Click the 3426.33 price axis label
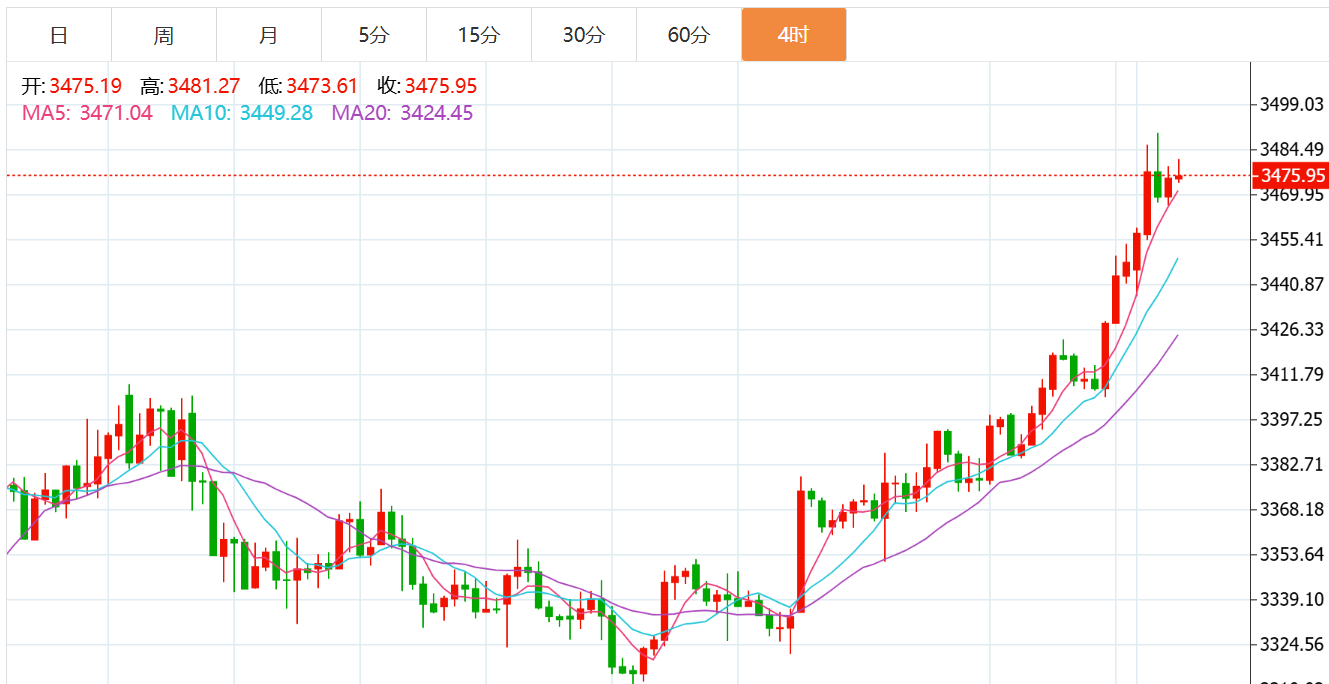 pos(1292,329)
